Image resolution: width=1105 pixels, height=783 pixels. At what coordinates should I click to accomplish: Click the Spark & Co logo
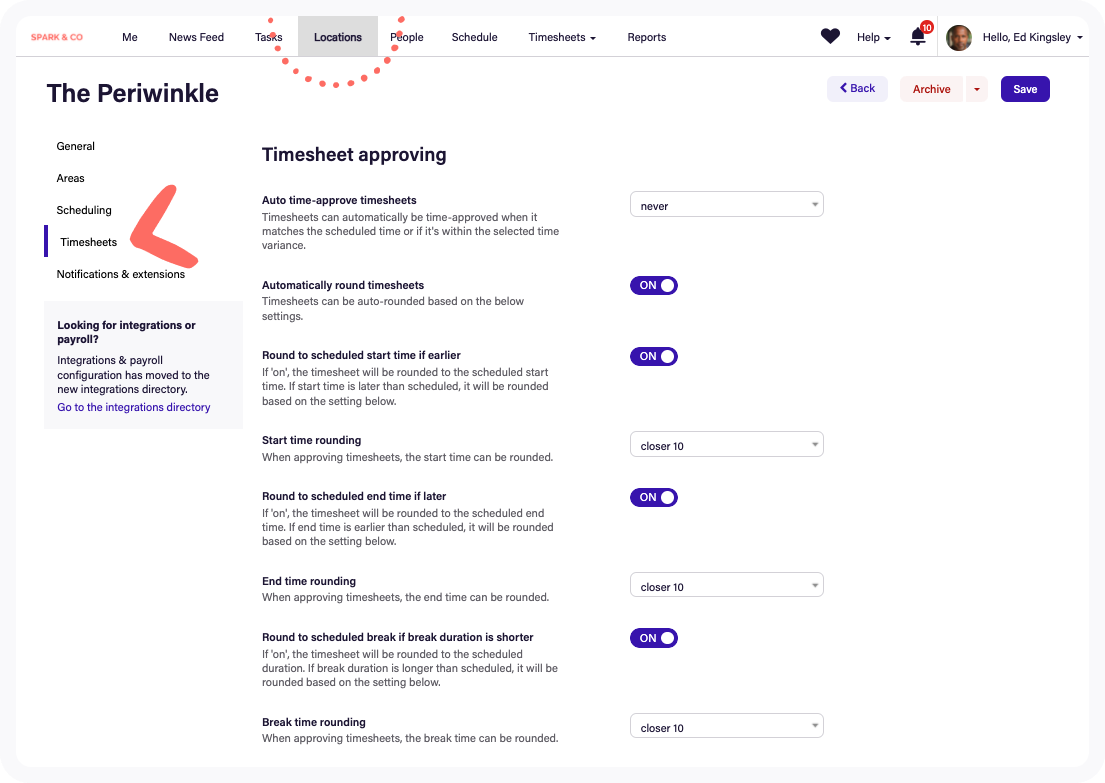coord(56,37)
